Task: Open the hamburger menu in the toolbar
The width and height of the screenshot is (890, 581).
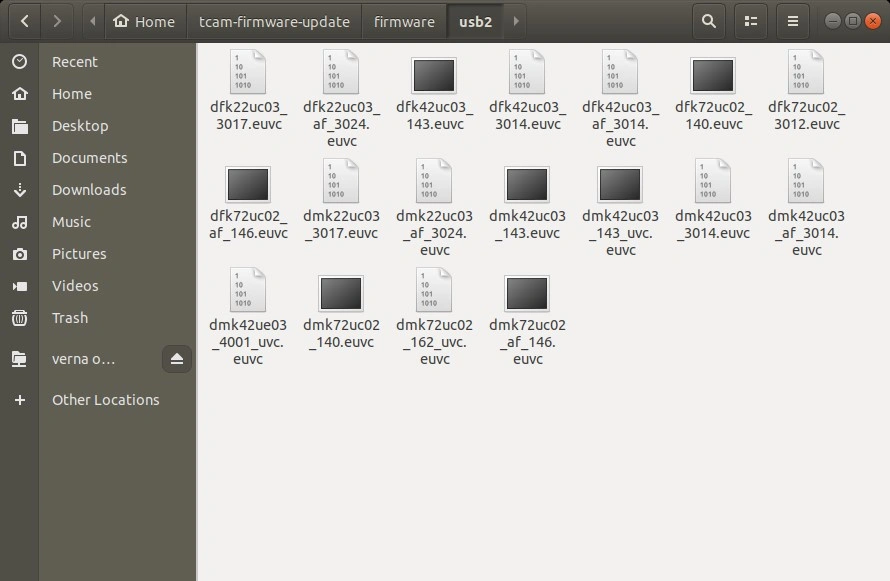Action: [x=793, y=21]
